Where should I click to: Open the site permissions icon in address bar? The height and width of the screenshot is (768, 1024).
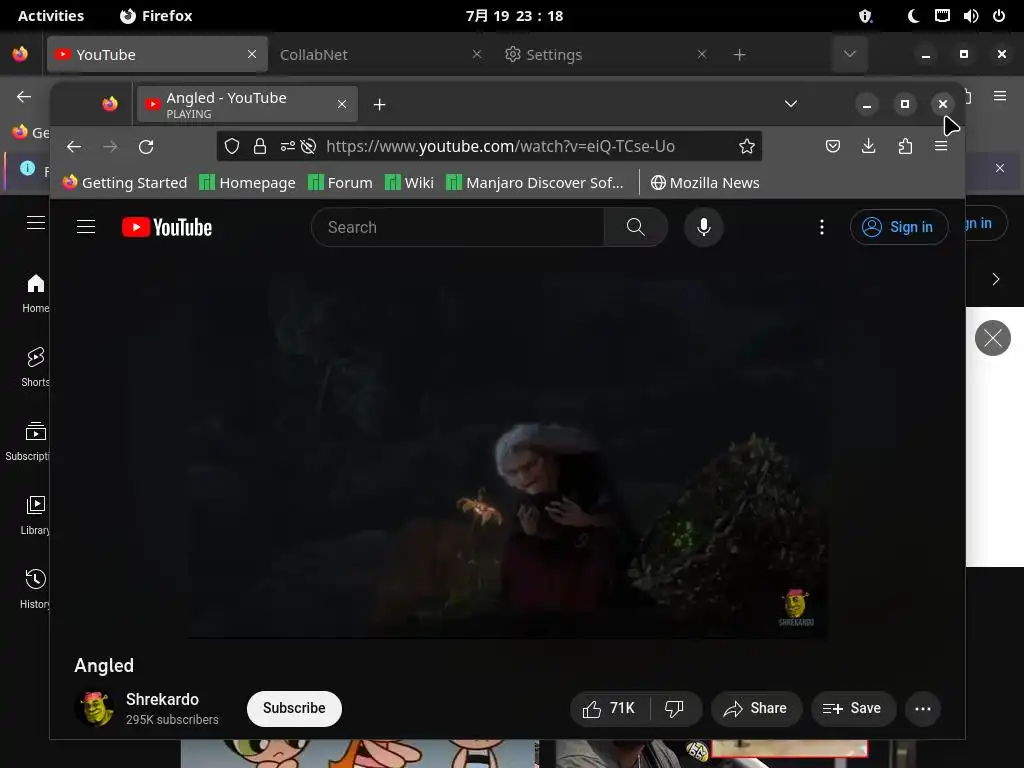click(287, 146)
